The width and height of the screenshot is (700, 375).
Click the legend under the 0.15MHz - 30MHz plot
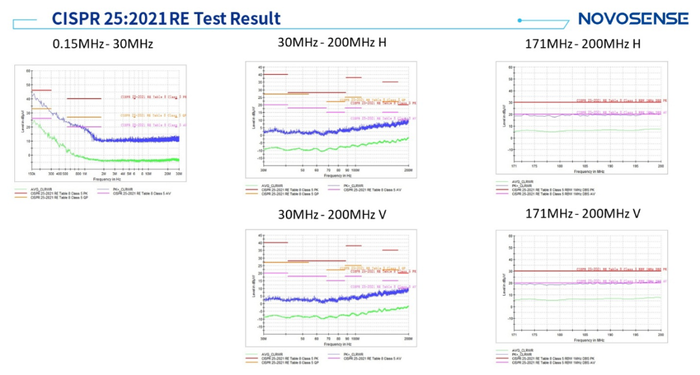(93, 193)
